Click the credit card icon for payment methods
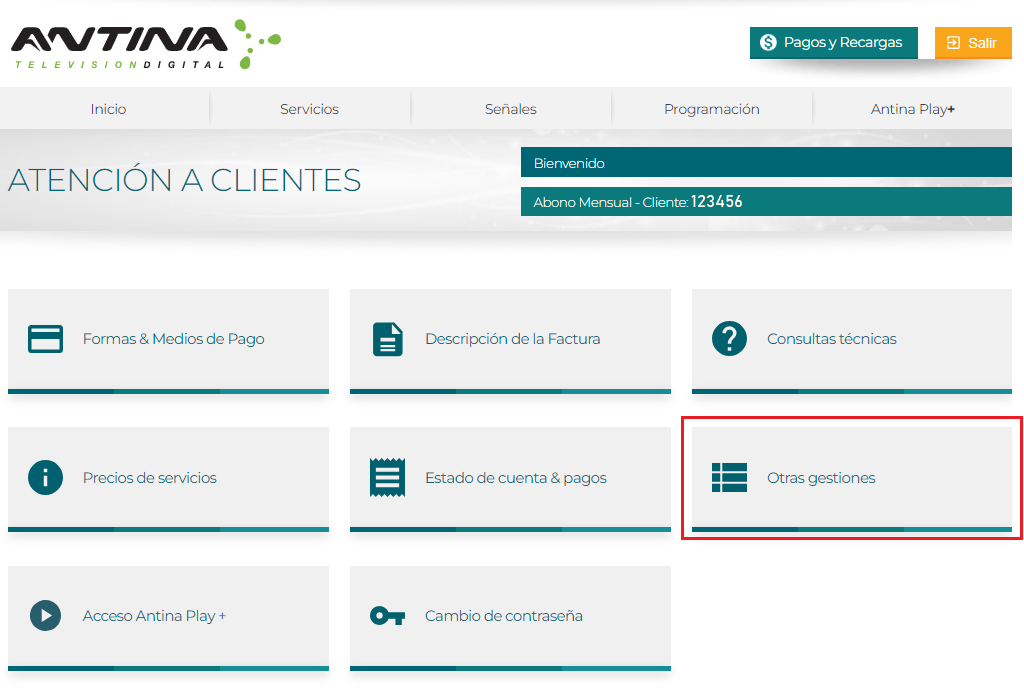Image resolution: width=1024 pixels, height=692 pixels. 45,339
